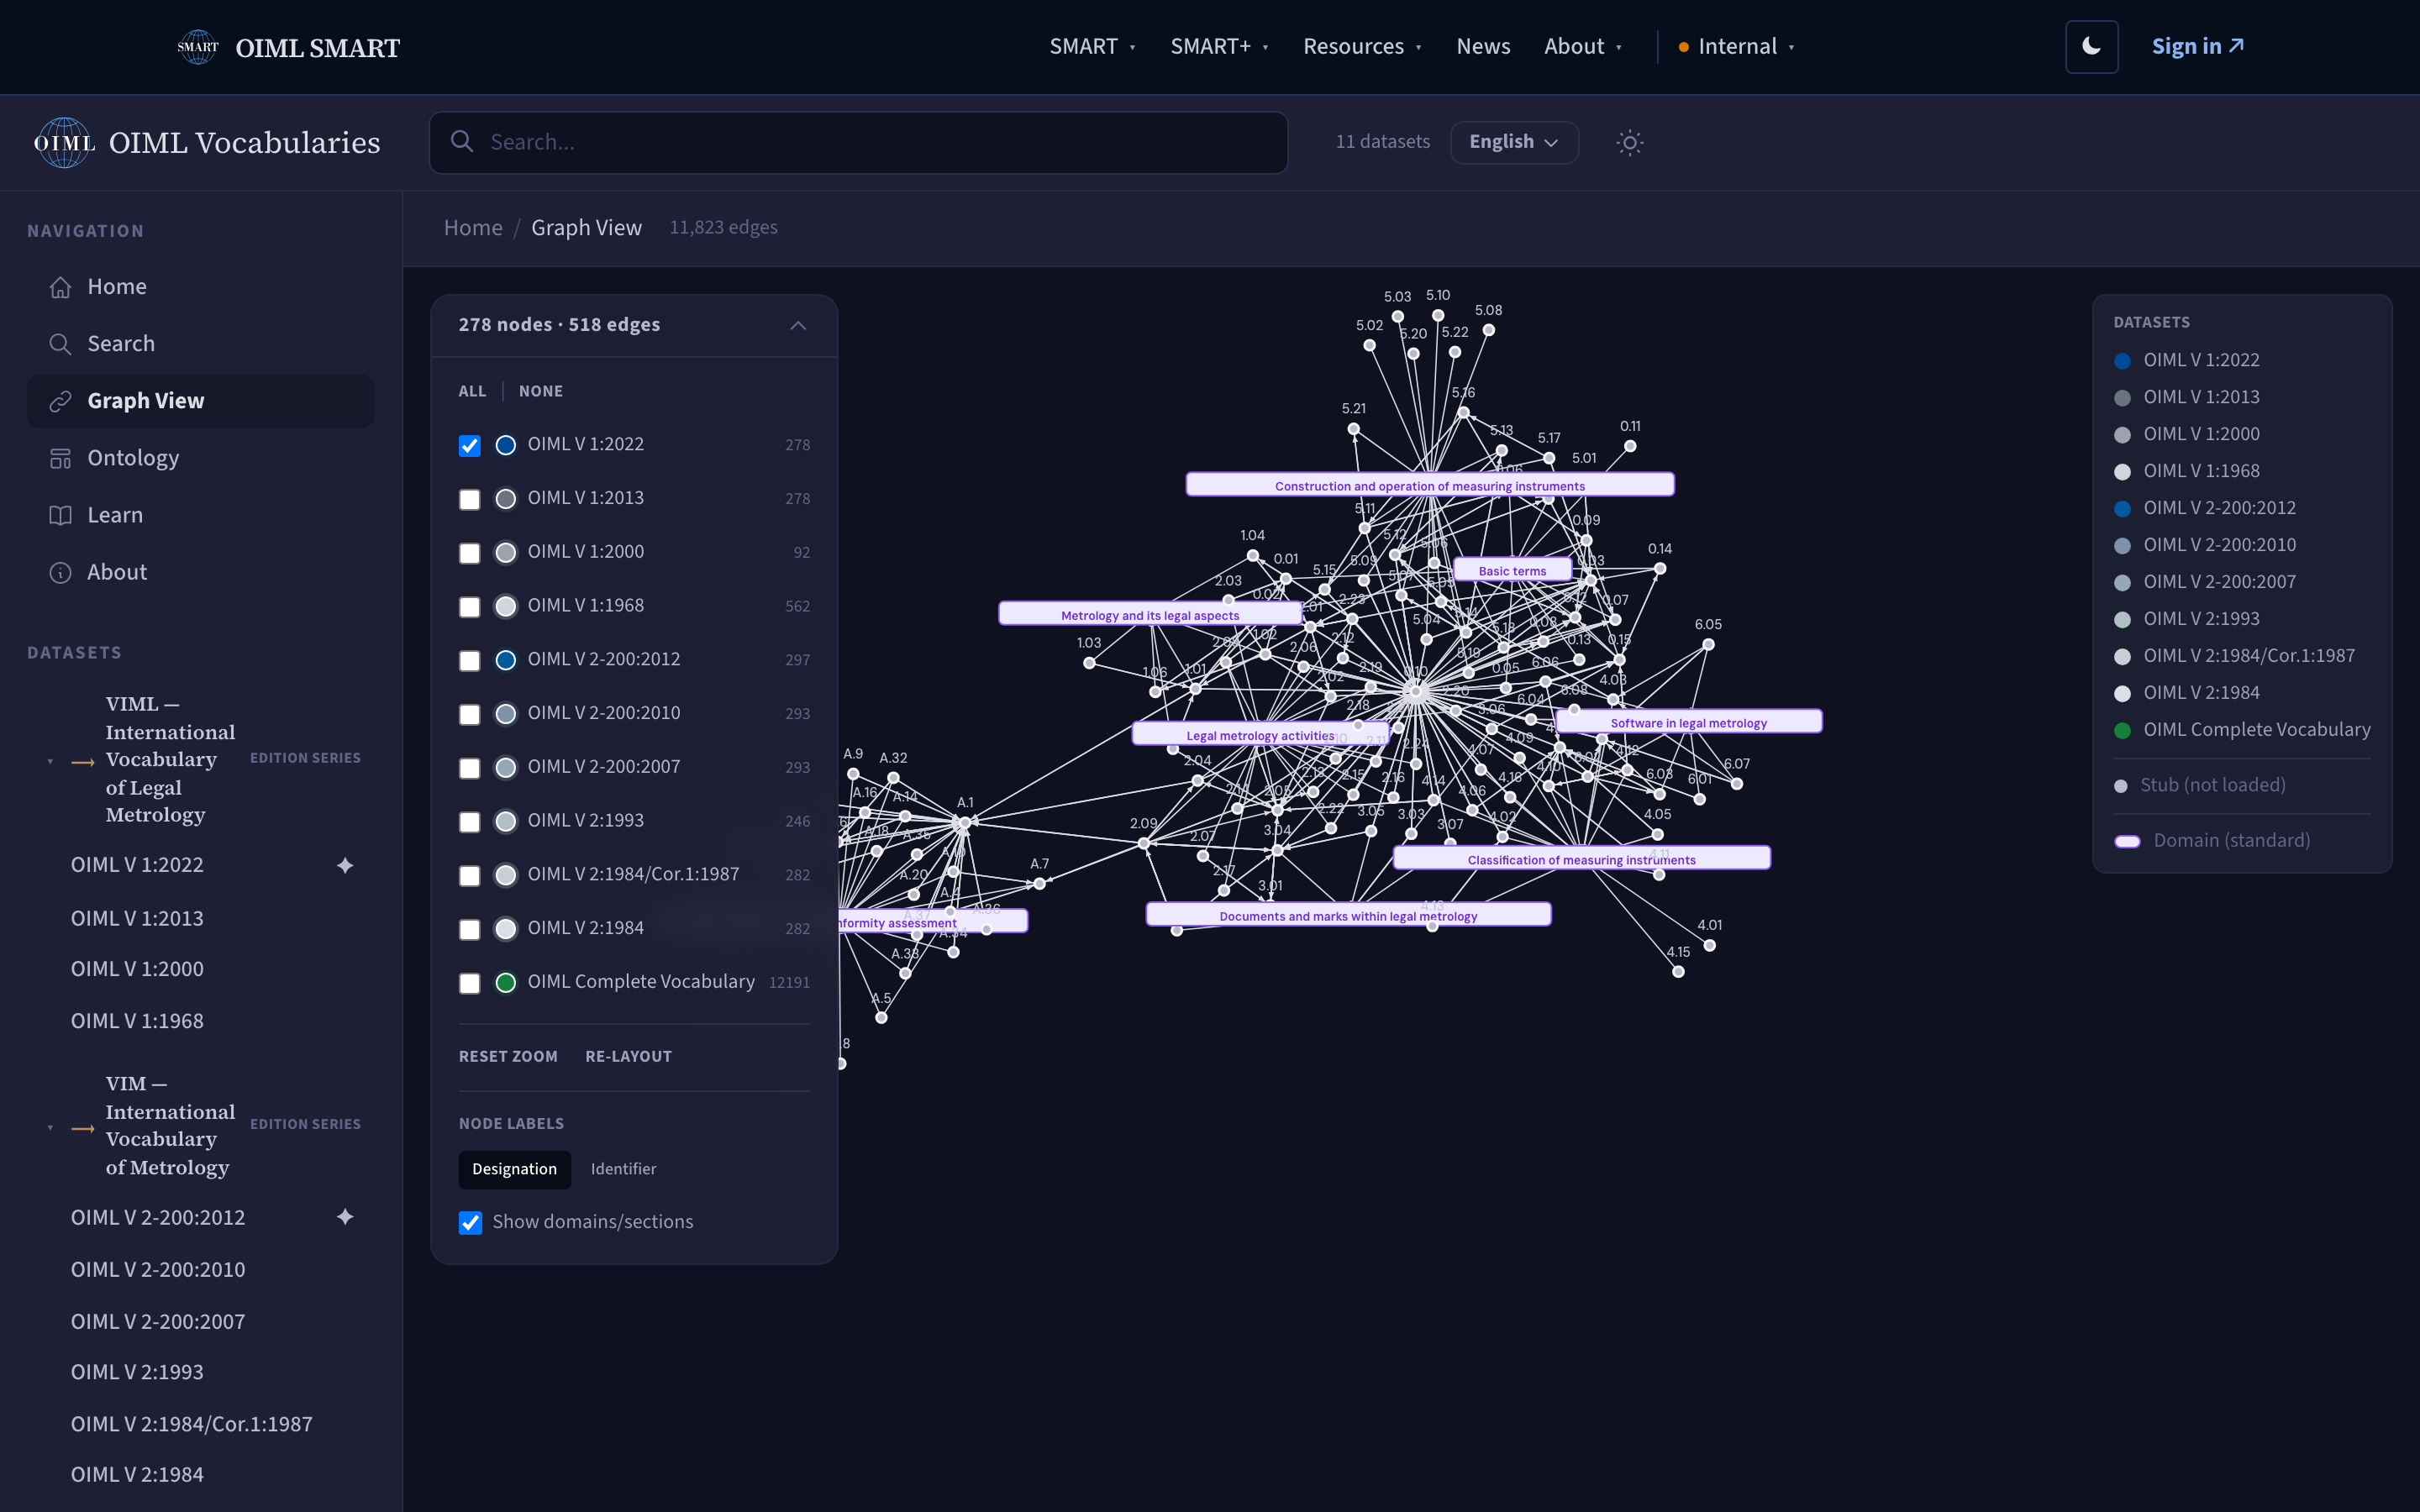
Task: Click the ALL datasets button
Action: pos(472,391)
